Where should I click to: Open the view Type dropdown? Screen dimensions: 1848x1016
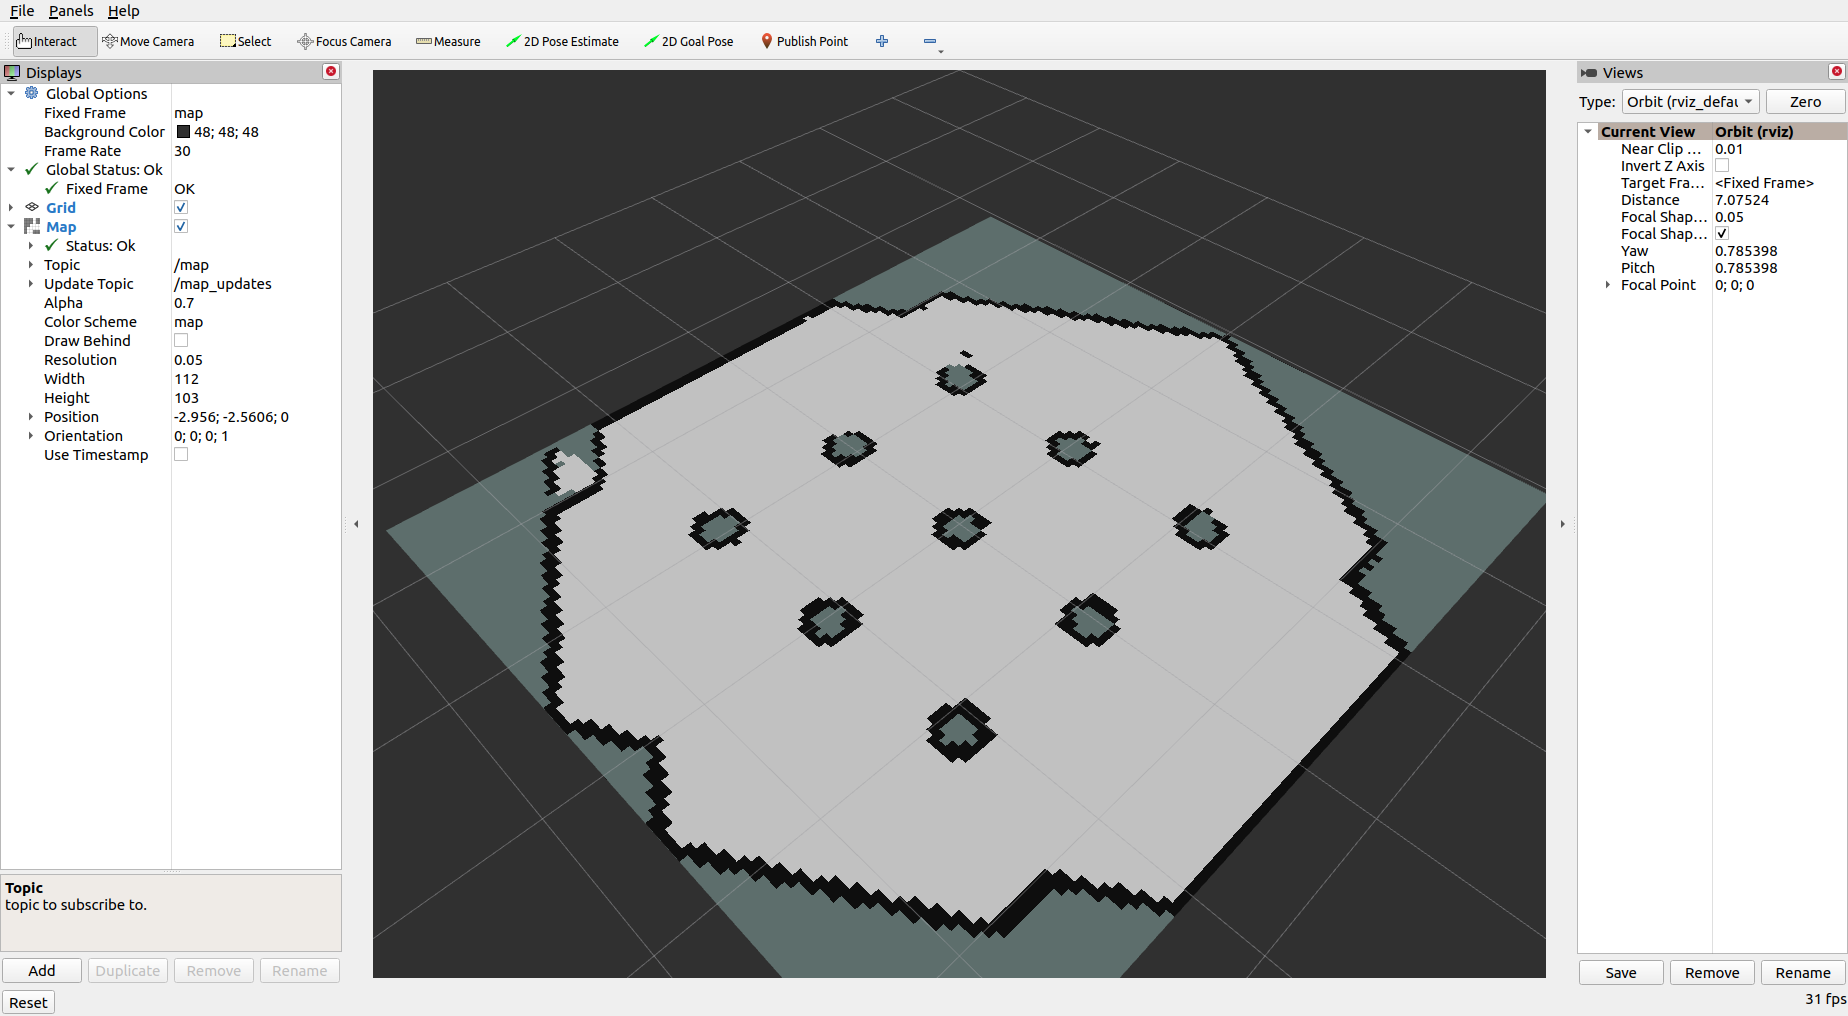point(1690,101)
